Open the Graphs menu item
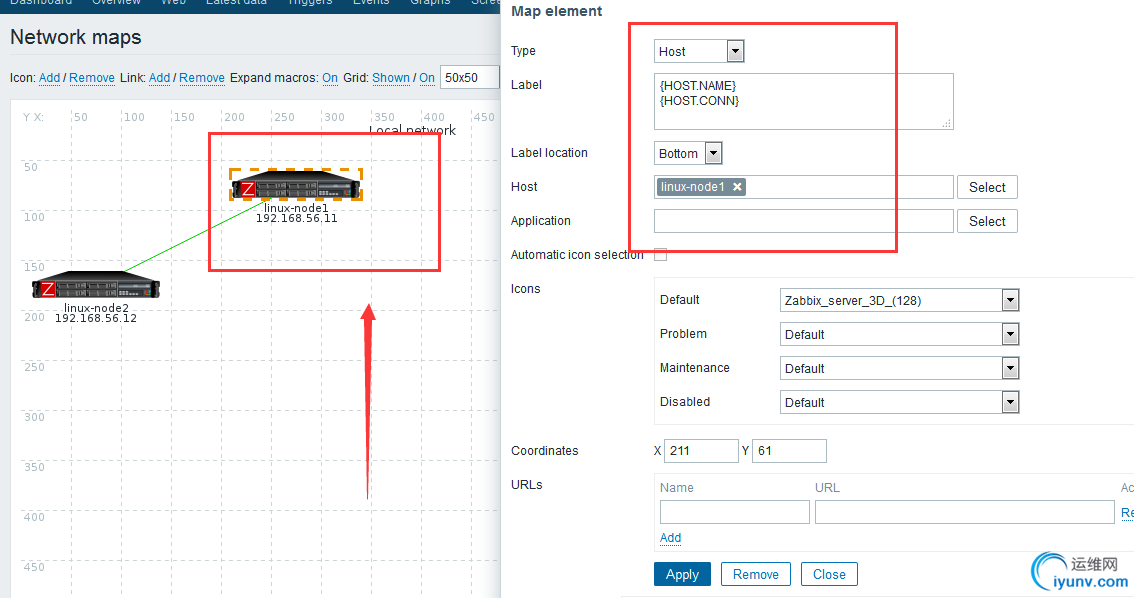The height and width of the screenshot is (598, 1134). 430,2
